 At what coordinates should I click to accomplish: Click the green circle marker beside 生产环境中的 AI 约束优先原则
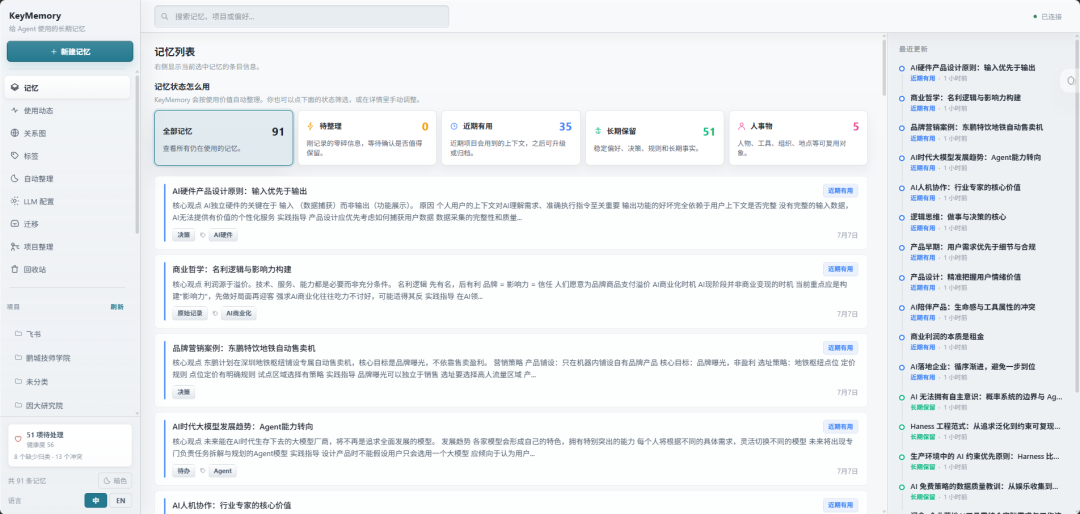click(x=902, y=457)
